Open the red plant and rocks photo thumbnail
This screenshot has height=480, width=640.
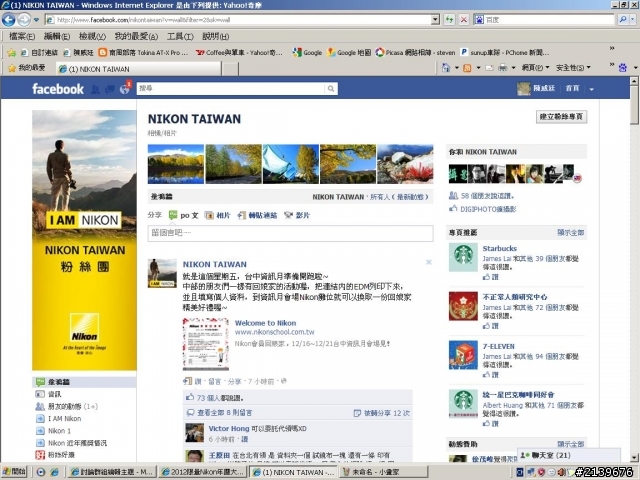click(405, 164)
